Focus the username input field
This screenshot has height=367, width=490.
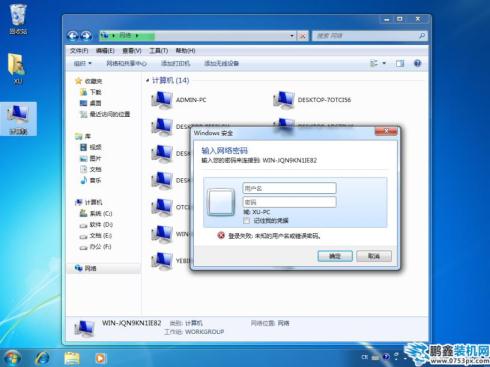[289, 188]
